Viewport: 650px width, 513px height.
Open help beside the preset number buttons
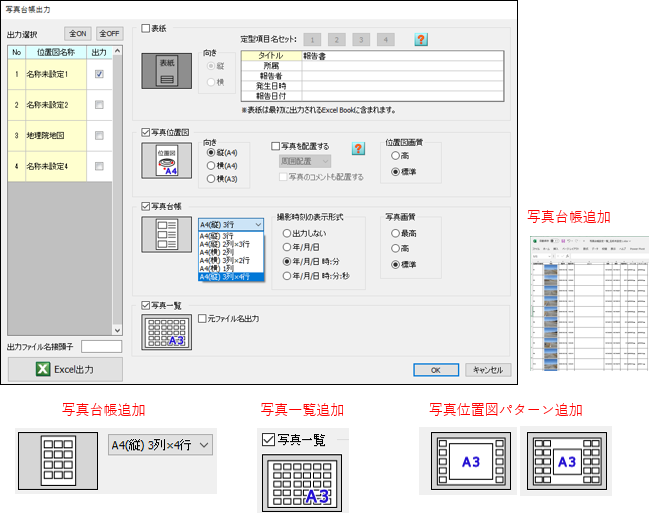tap(421, 39)
